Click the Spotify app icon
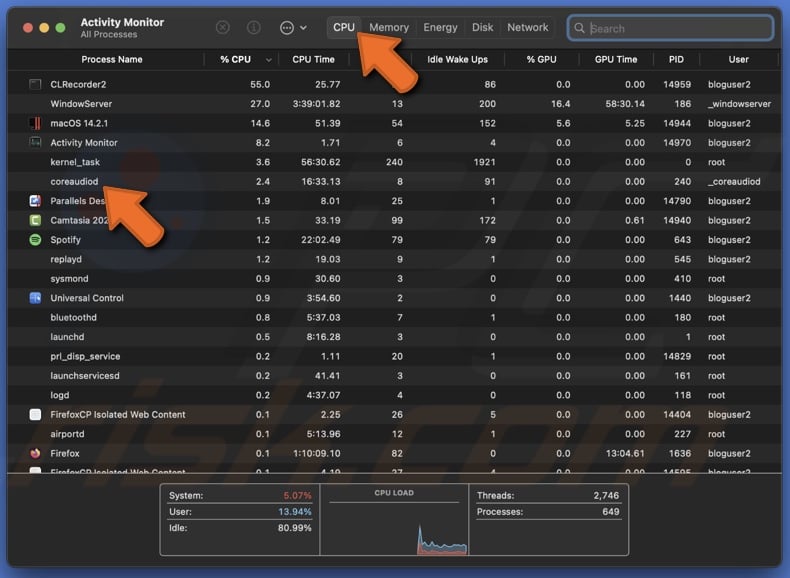This screenshot has width=790, height=578. coord(35,240)
